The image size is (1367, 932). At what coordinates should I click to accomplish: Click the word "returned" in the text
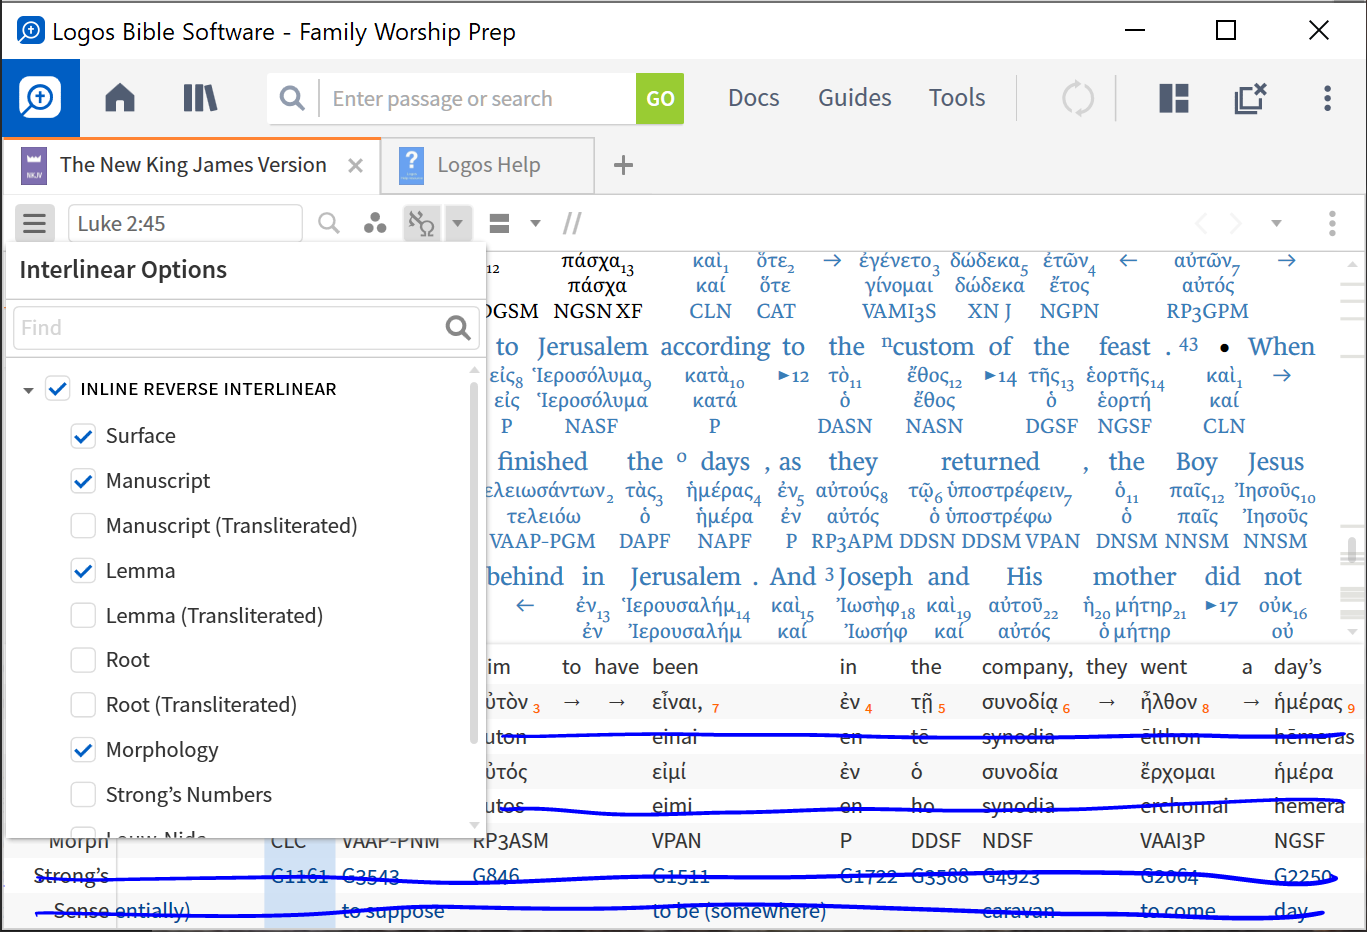(990, 462)
